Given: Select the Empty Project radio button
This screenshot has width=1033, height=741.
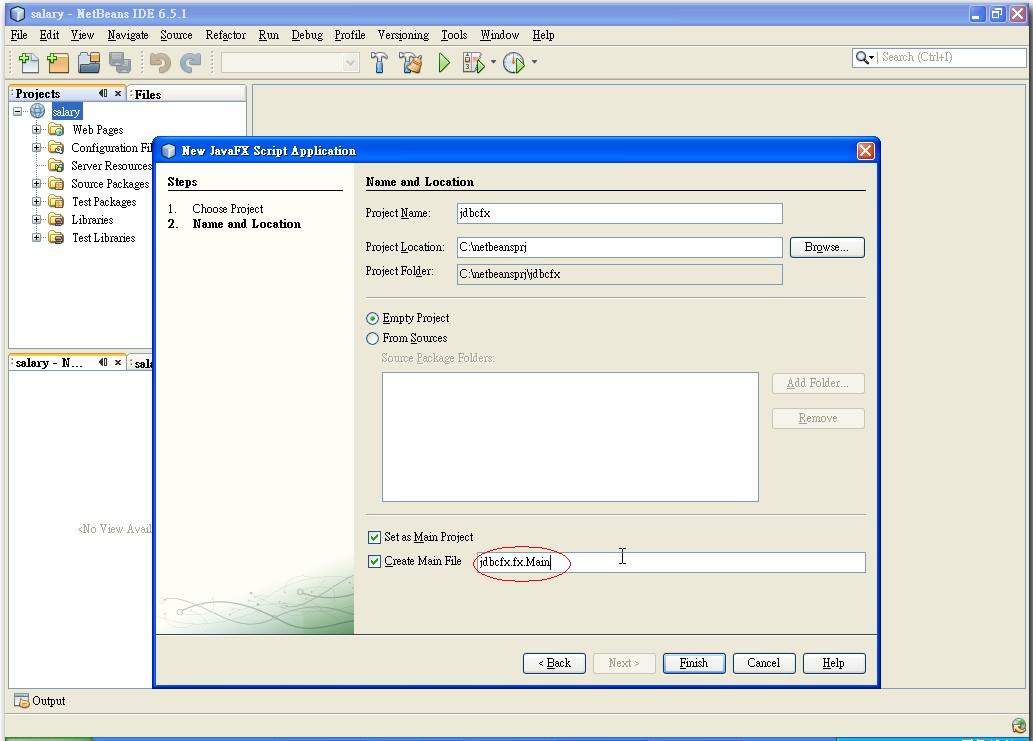Looking at the screenshot, I should (372, 319).
